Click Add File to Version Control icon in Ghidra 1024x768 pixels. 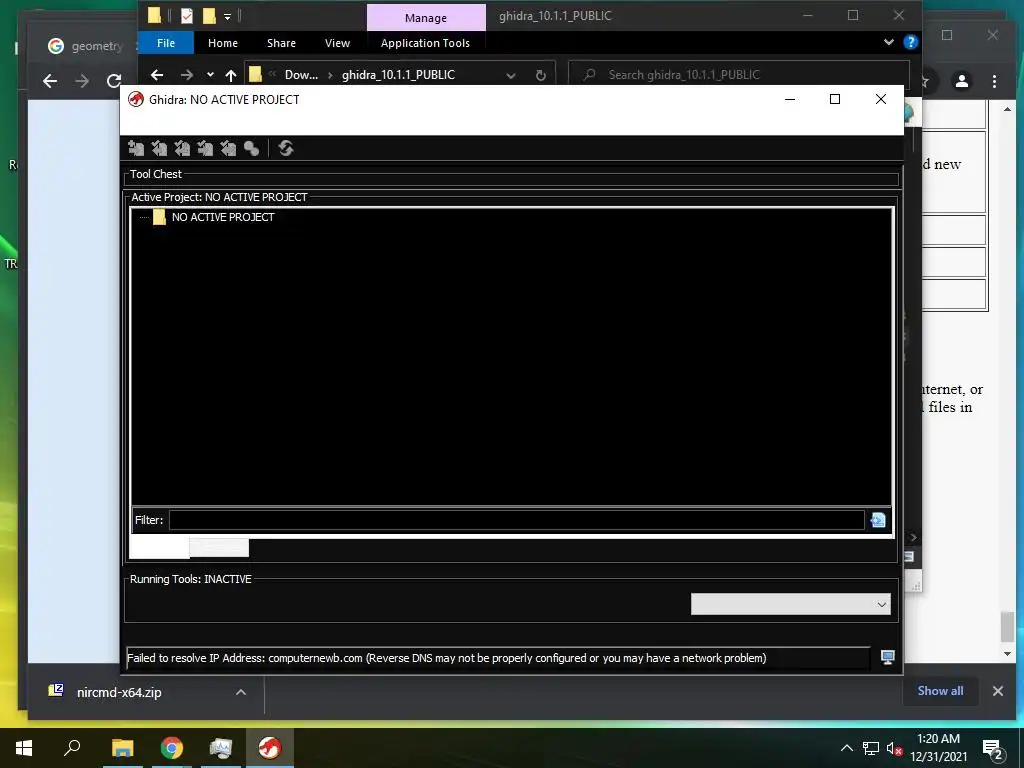coord(136,148)
